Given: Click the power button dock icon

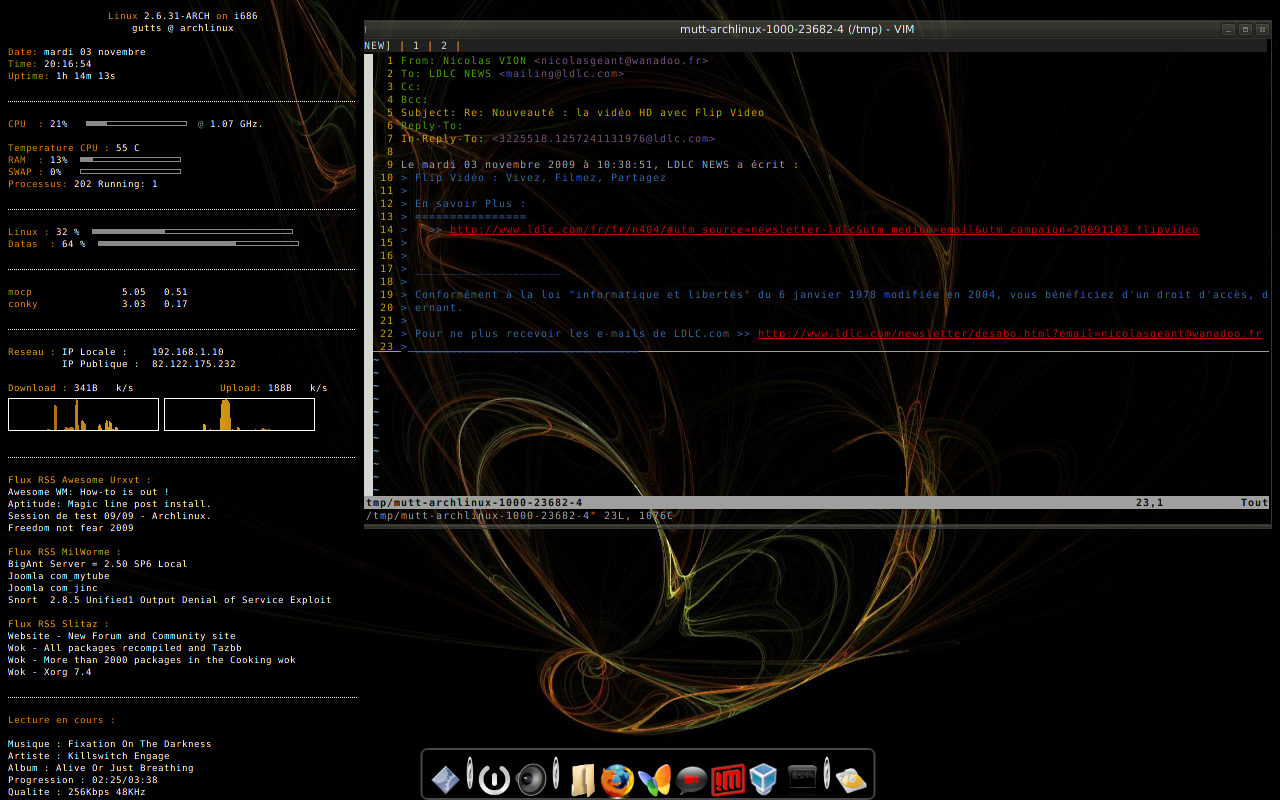Looking at the screenshot, I should tap(494, 779).
